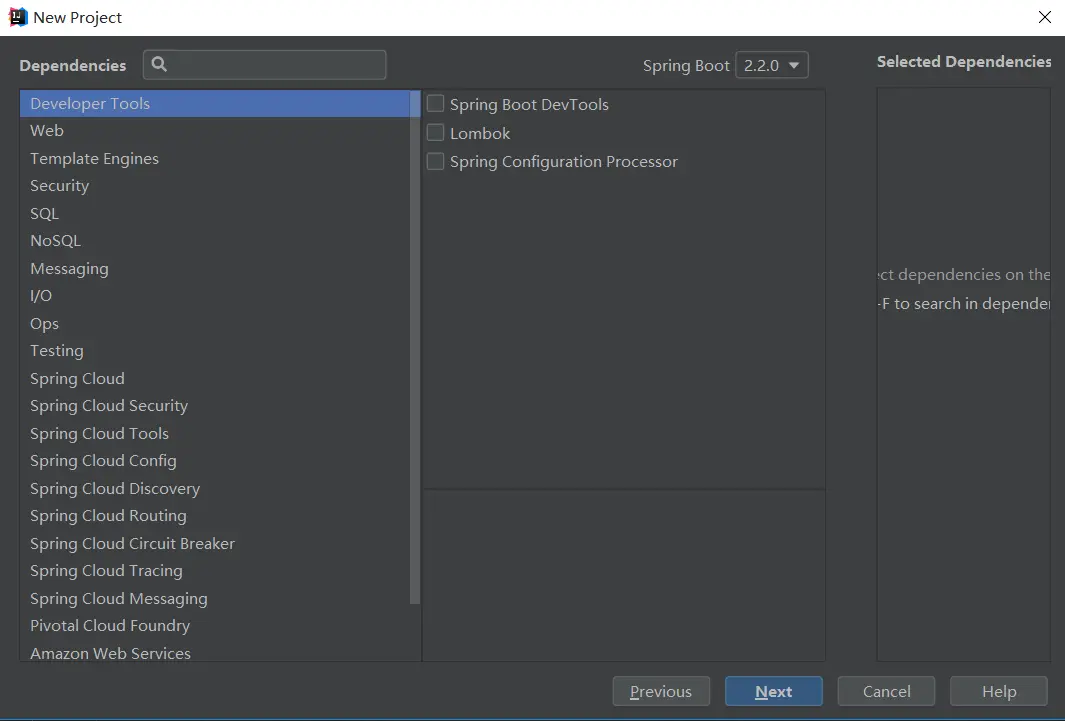This screenshot has width=1065, height=721.
Task: Choose the Security category
Action: pos(215,185)
